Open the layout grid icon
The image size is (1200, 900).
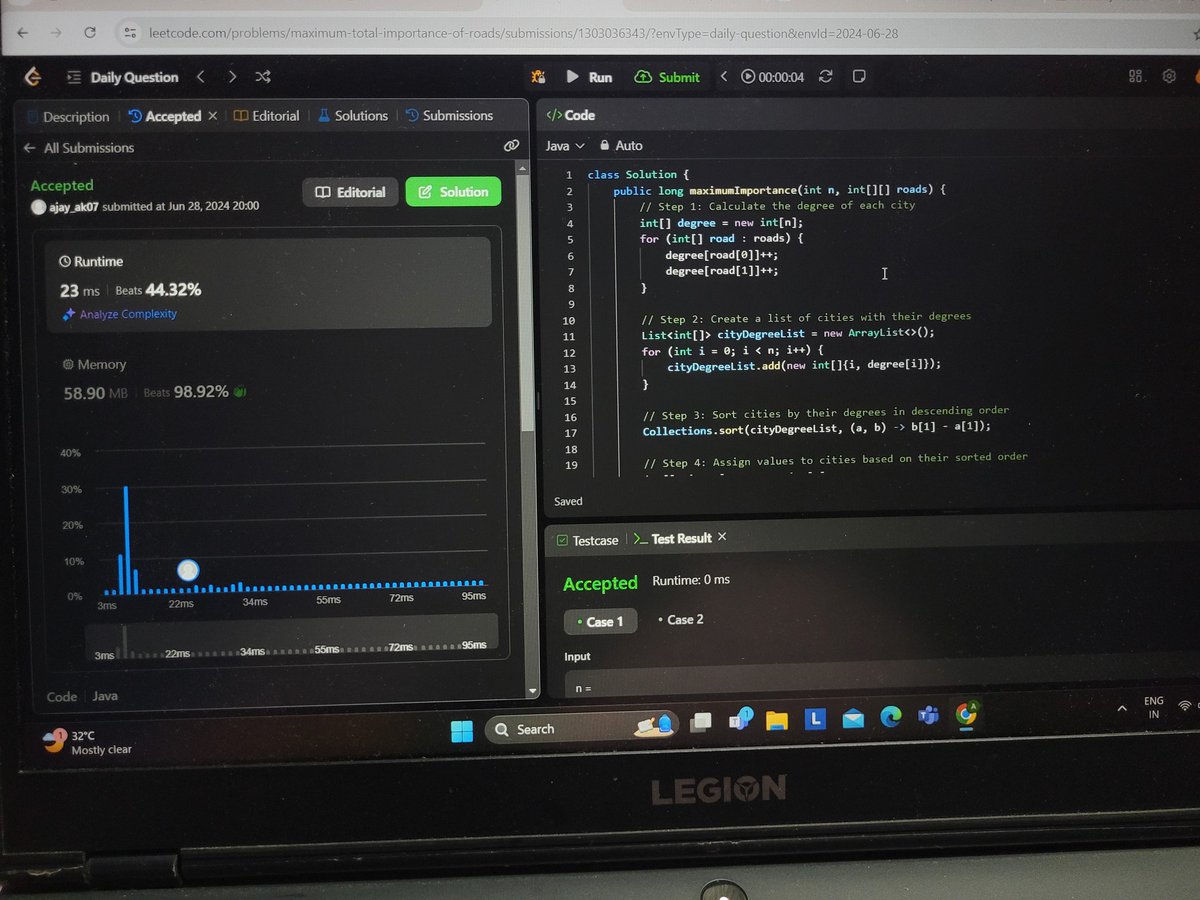pyautogui.click(x=1135, y=77)
